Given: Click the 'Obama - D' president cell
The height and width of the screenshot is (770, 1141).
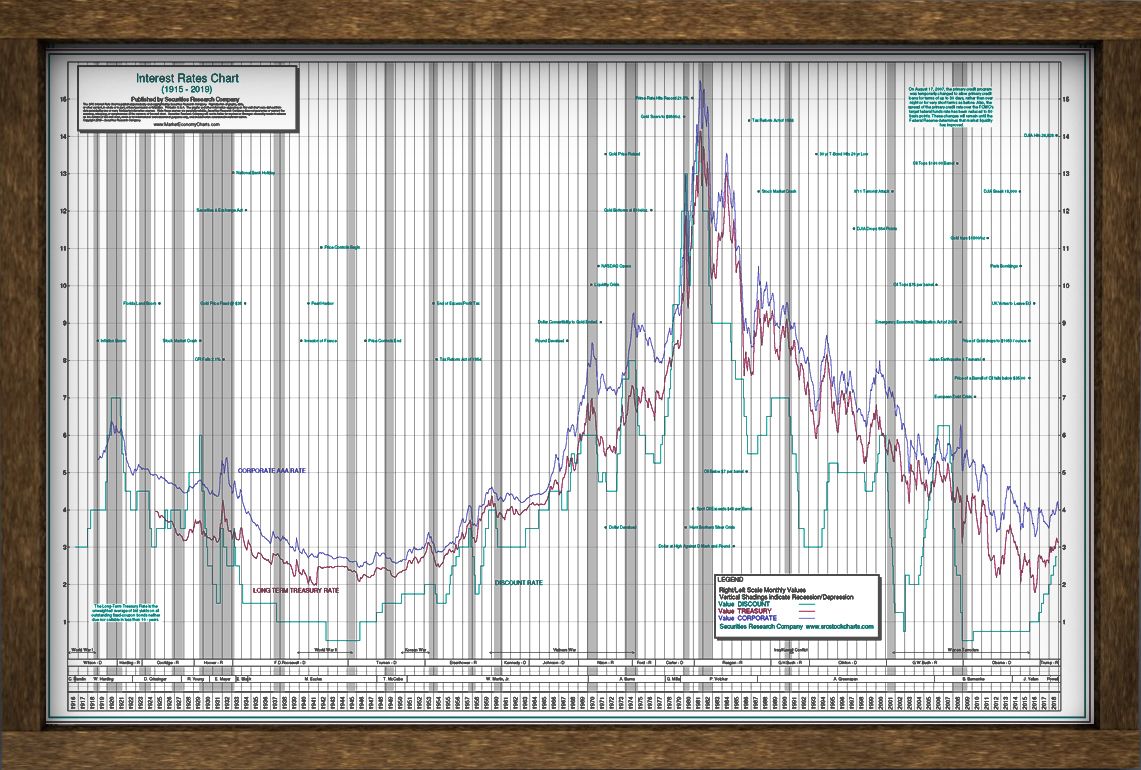Looking at the screenshot, I should (1001, 663).
